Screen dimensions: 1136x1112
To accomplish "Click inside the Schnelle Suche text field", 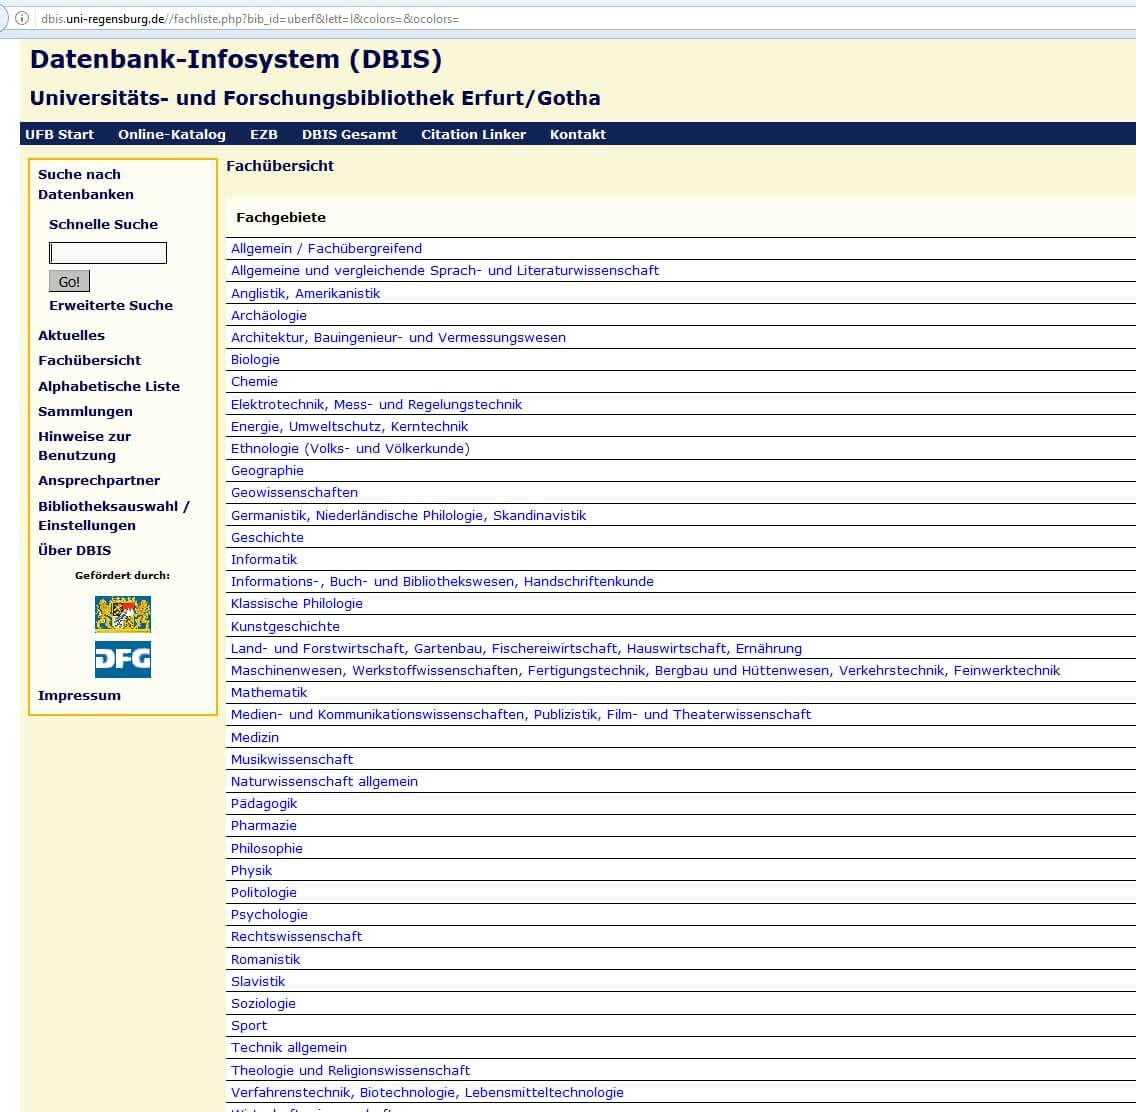I will (x=108, y=253).
